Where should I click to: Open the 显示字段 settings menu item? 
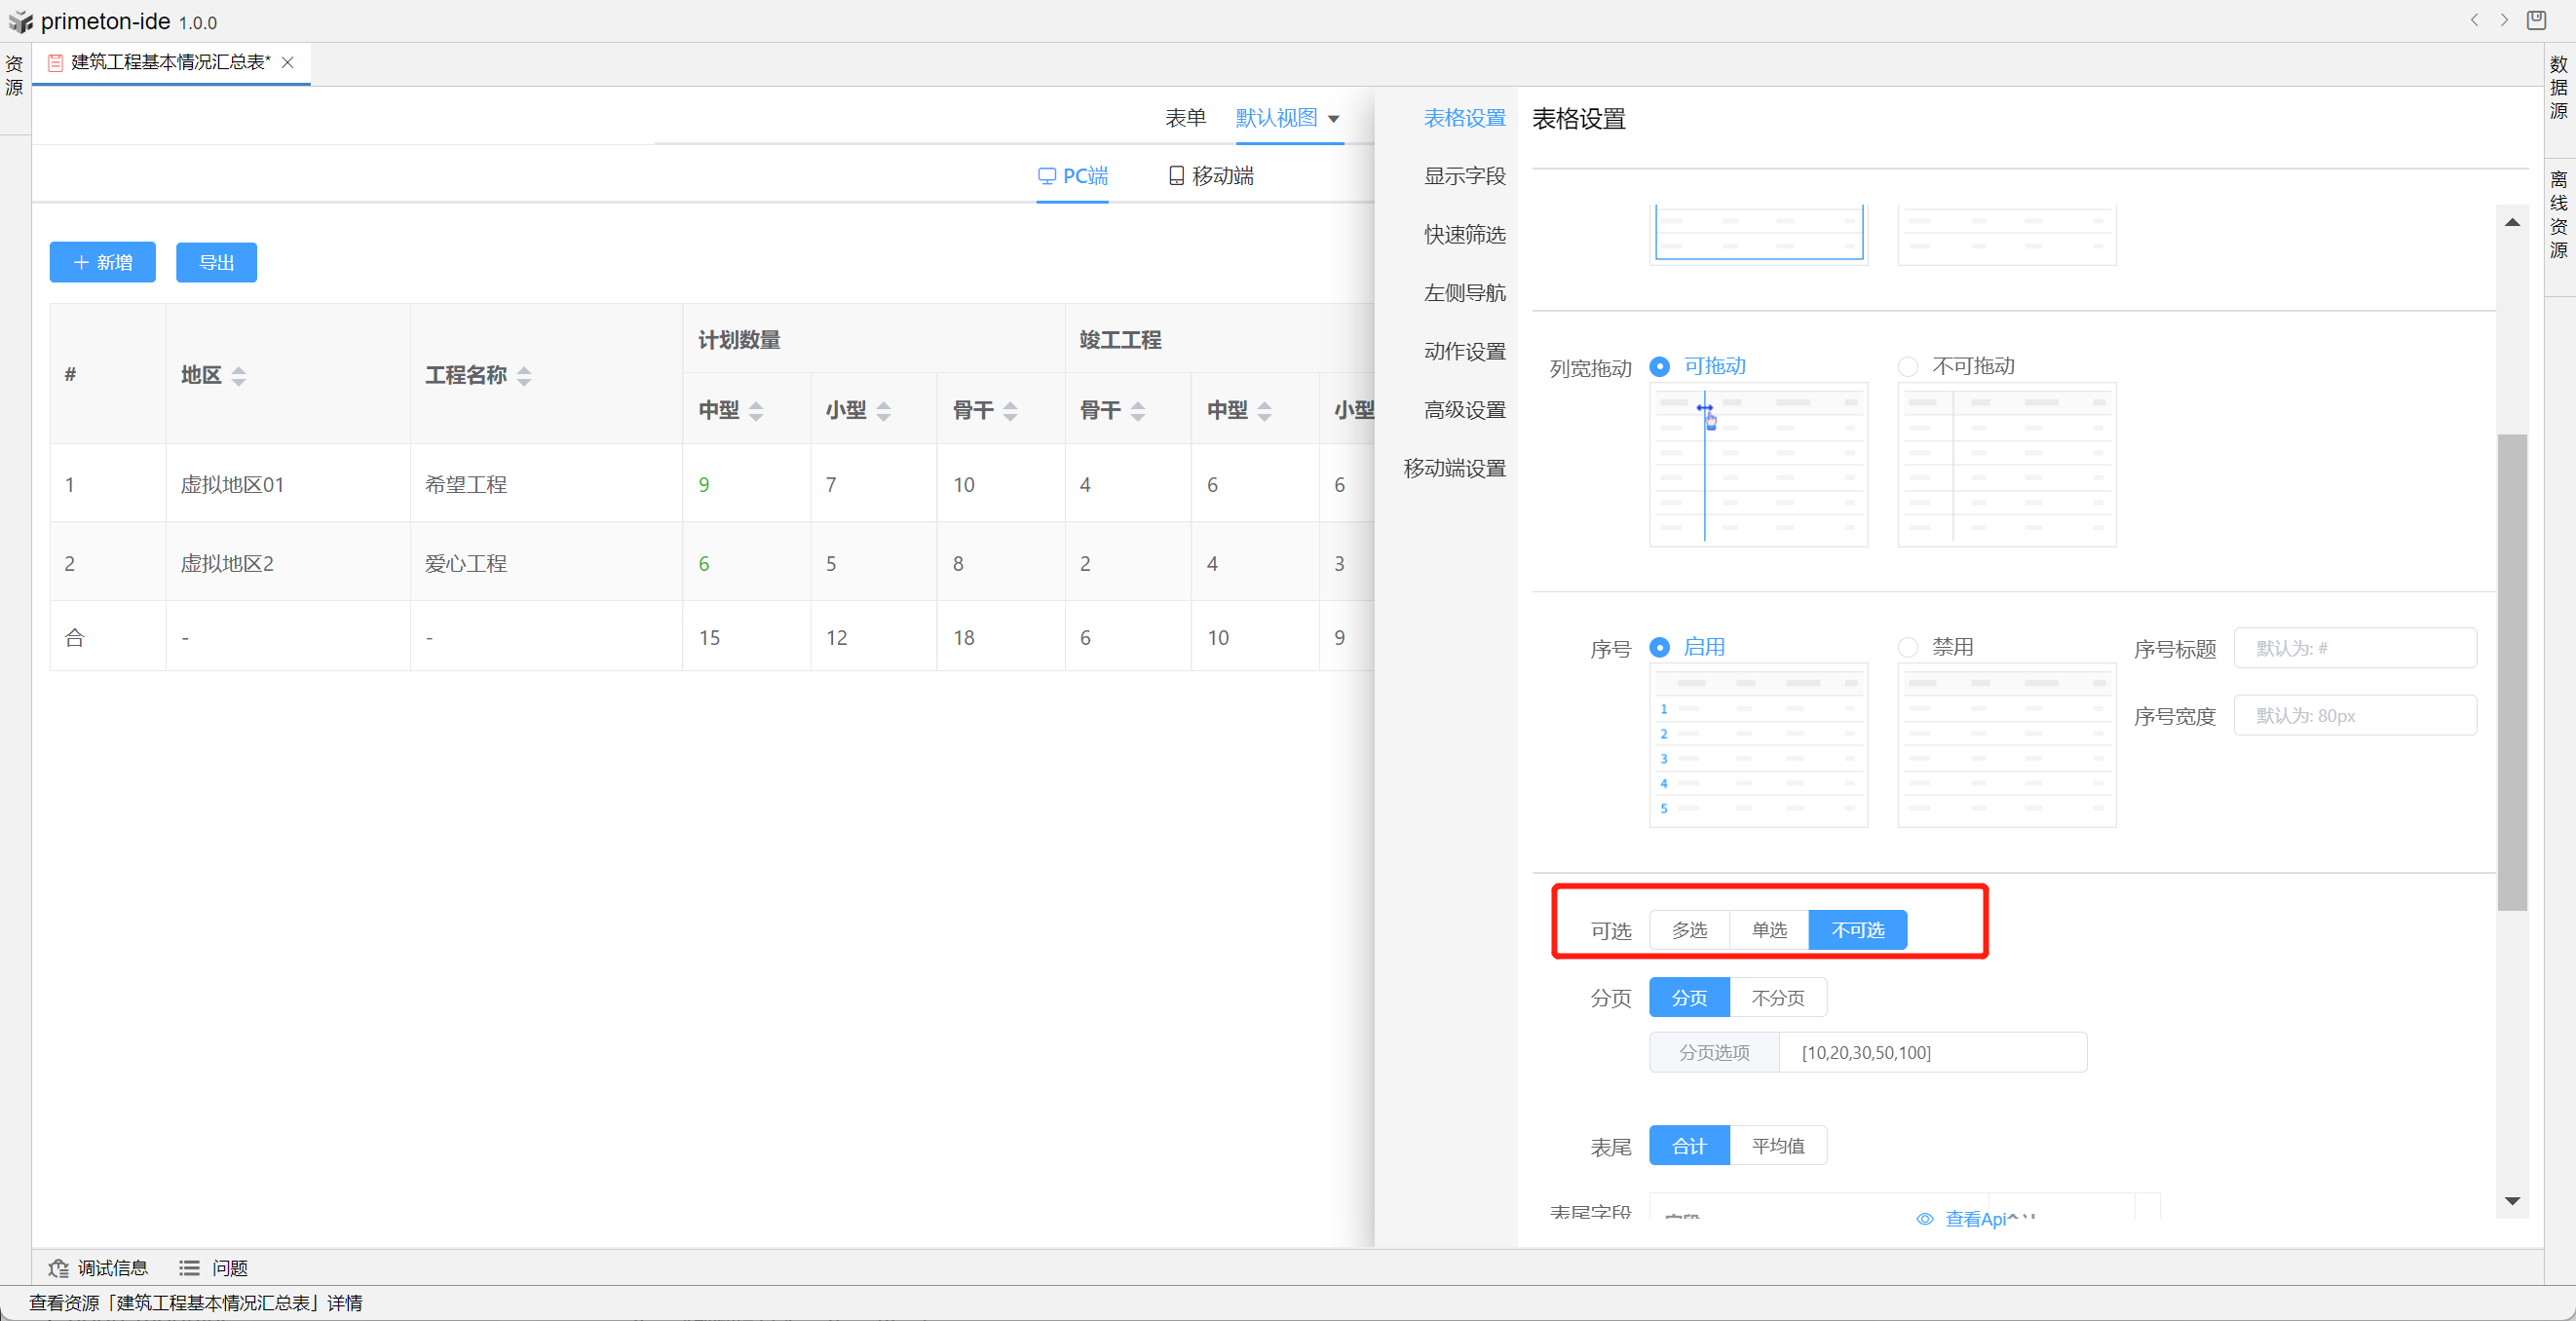click(x=1464, y=176)
